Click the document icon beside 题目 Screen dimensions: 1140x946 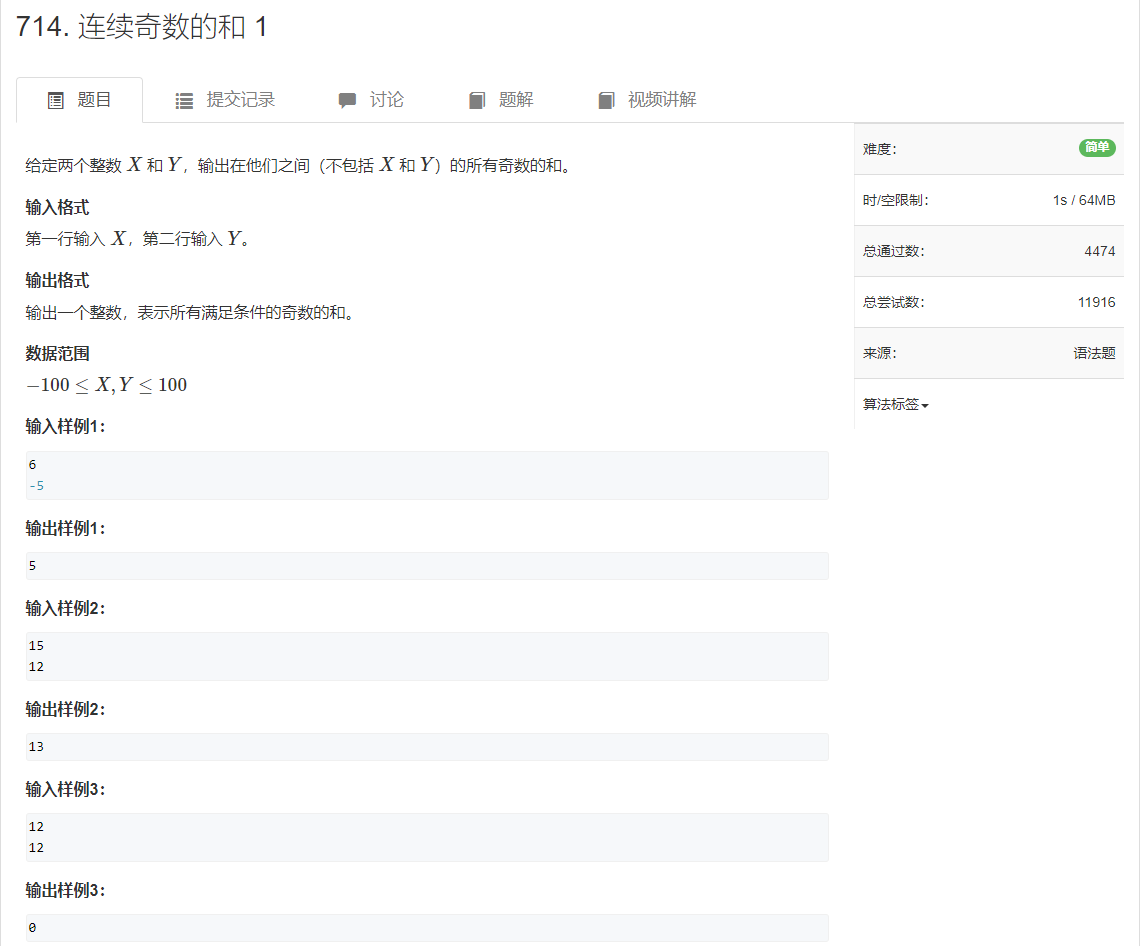(x=56, y=100)
